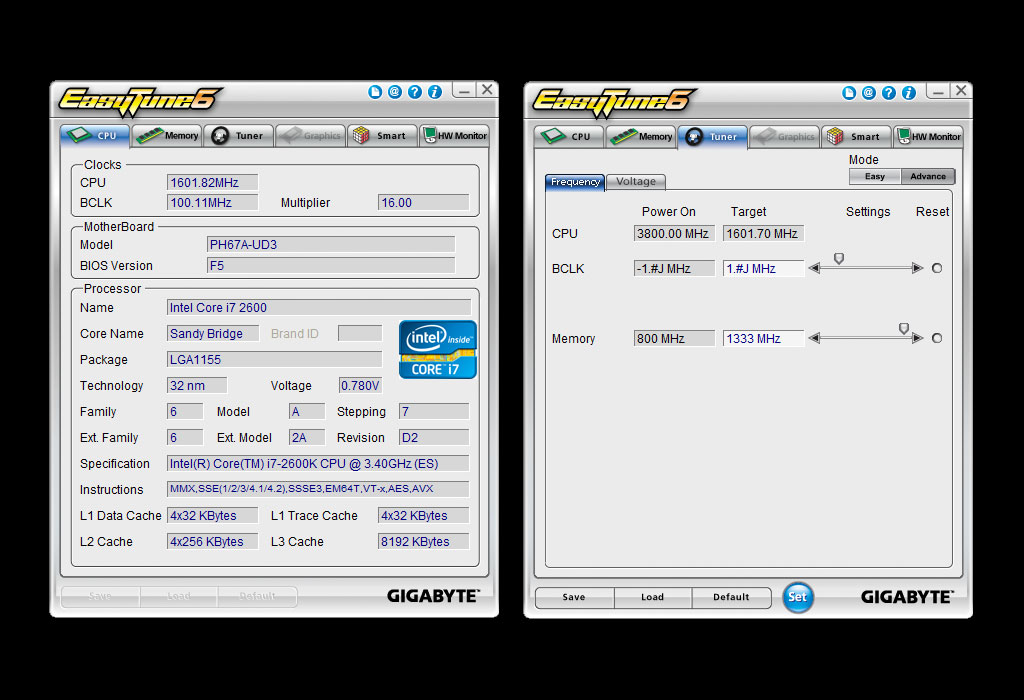1024x700 pixels.
Task: Switch mode to Advance
Action: point(928,176)
